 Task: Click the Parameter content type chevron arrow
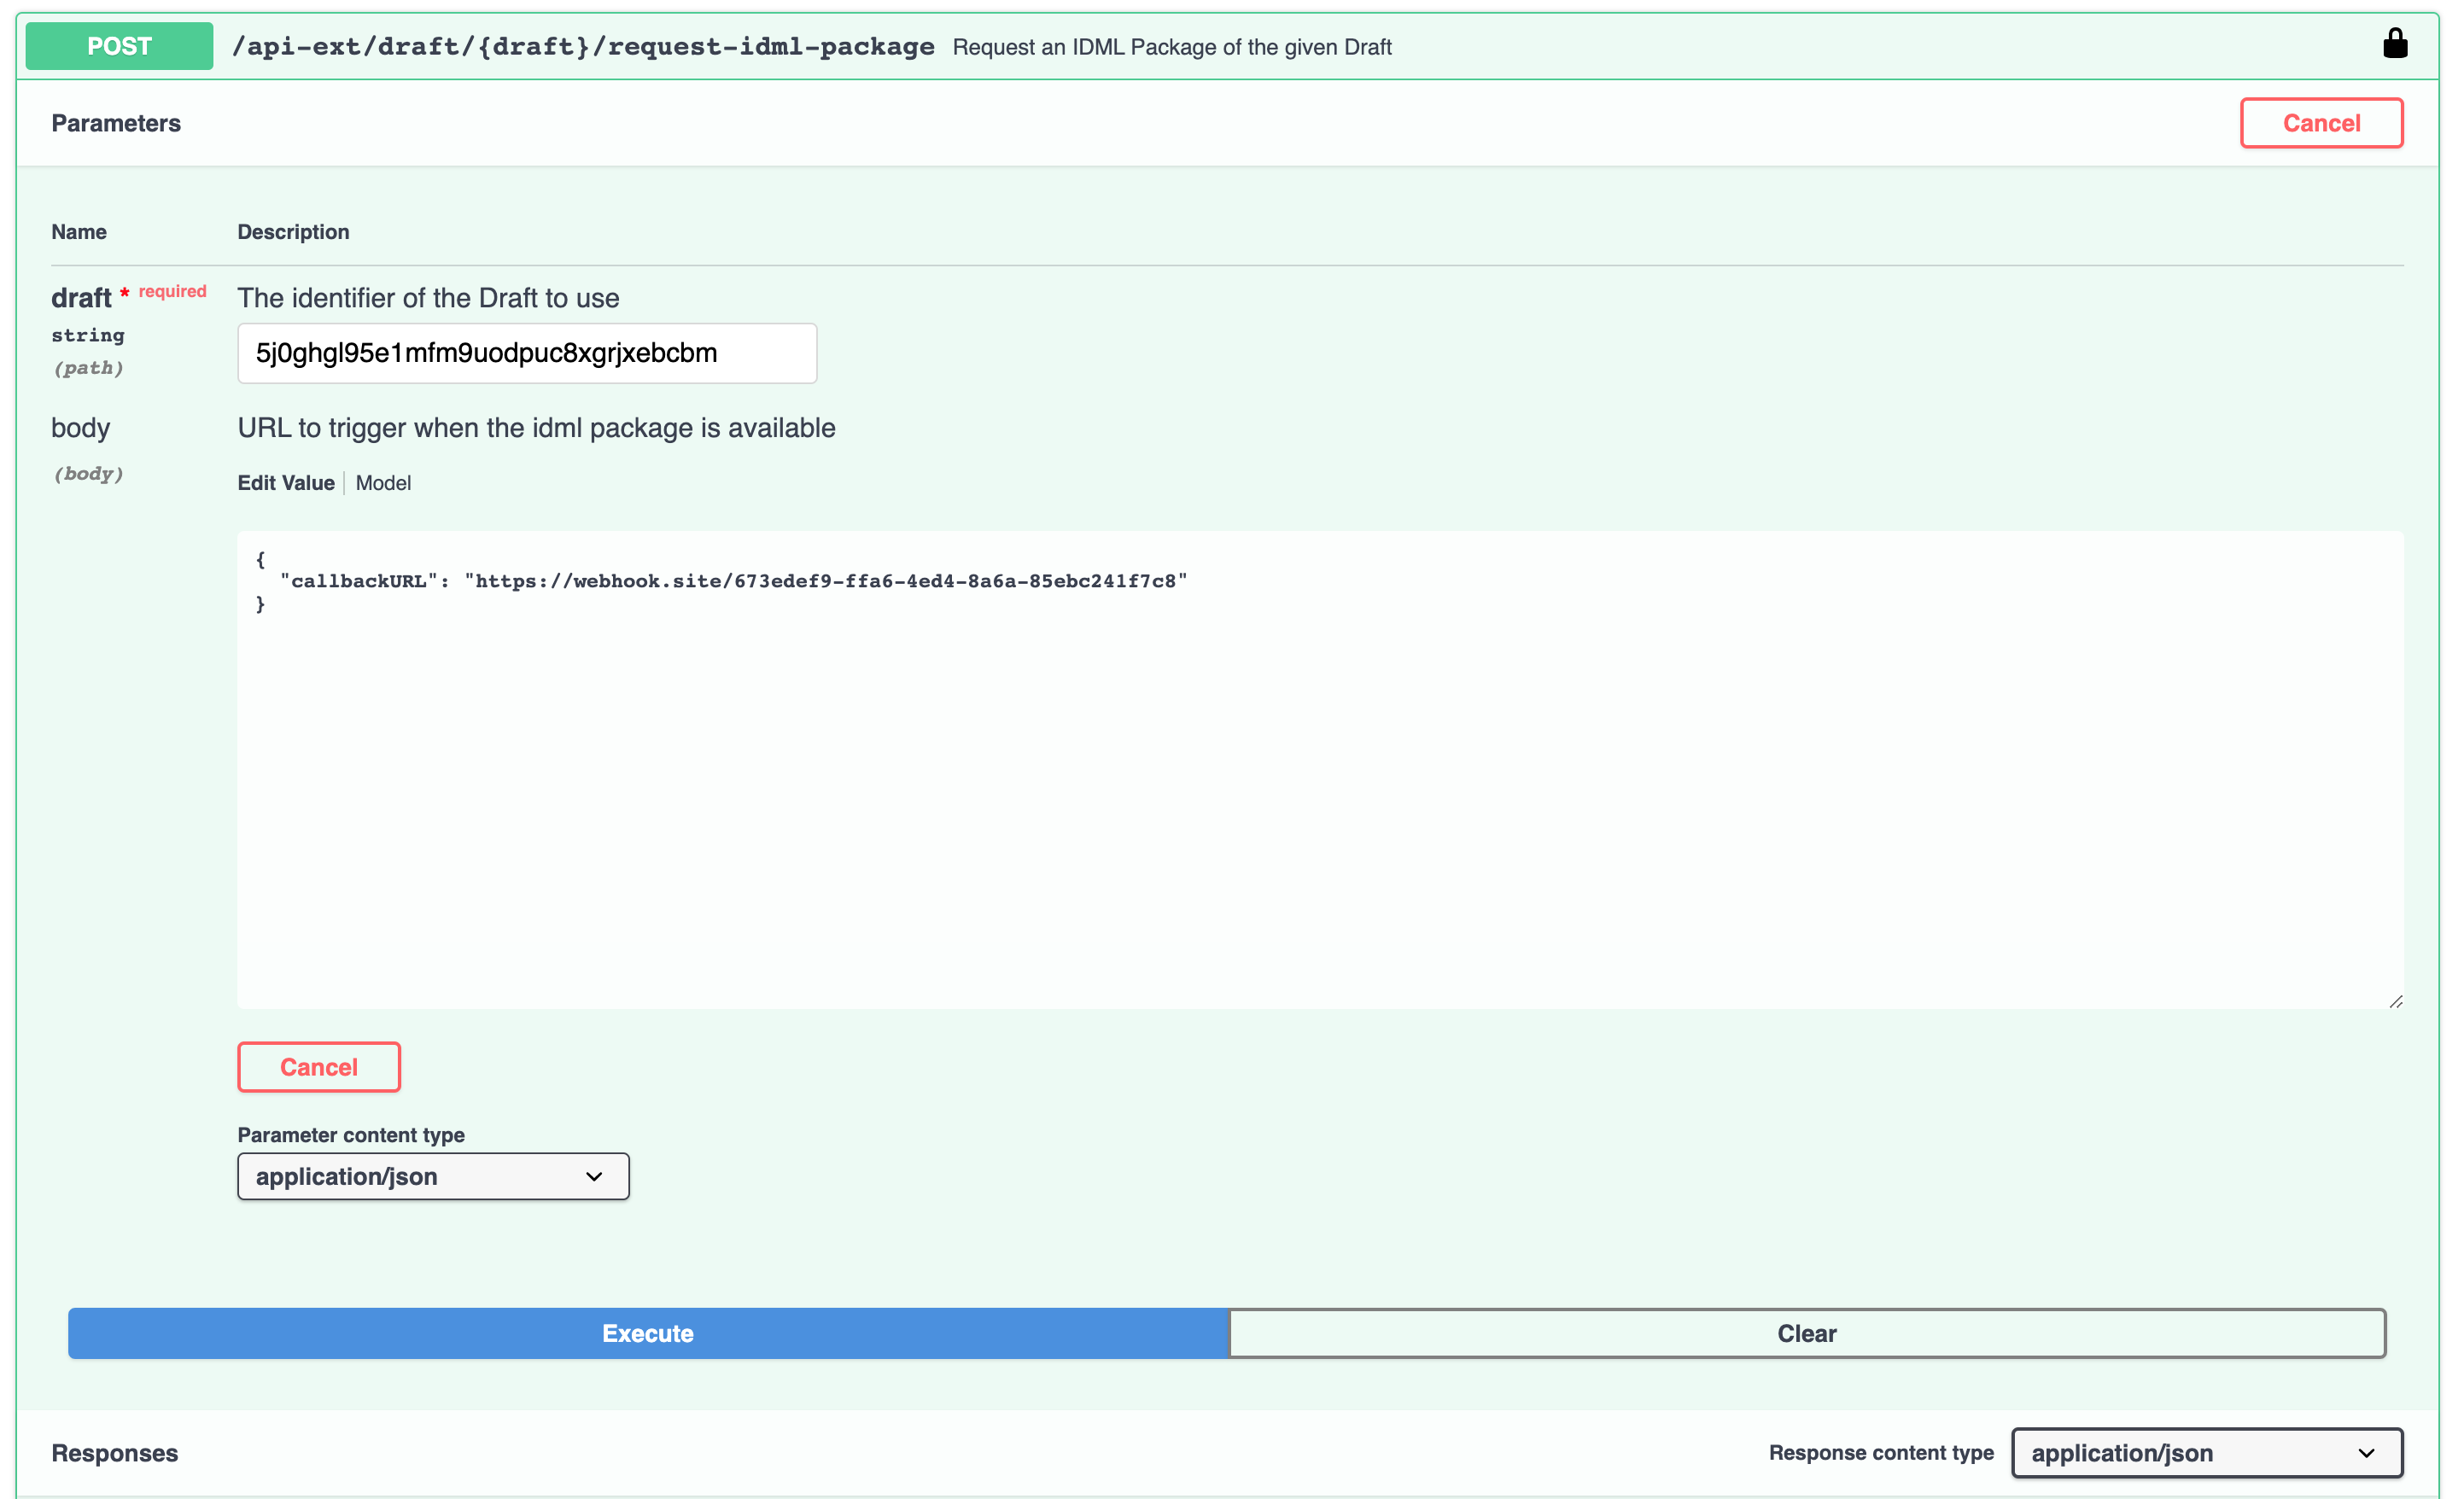594,1176
